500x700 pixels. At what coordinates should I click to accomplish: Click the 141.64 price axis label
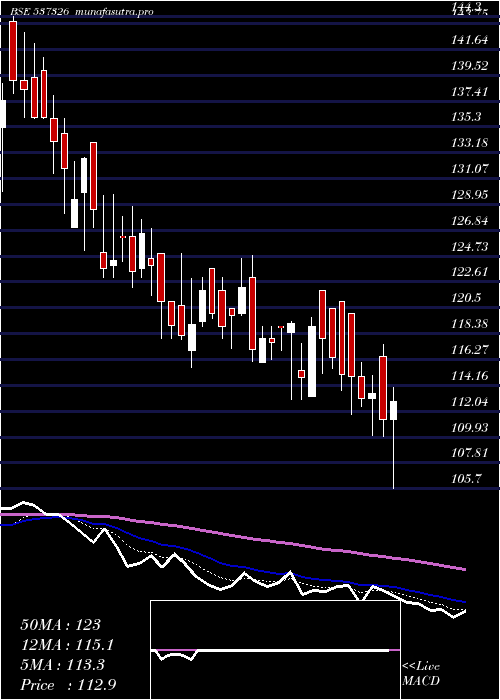[469, 41]
